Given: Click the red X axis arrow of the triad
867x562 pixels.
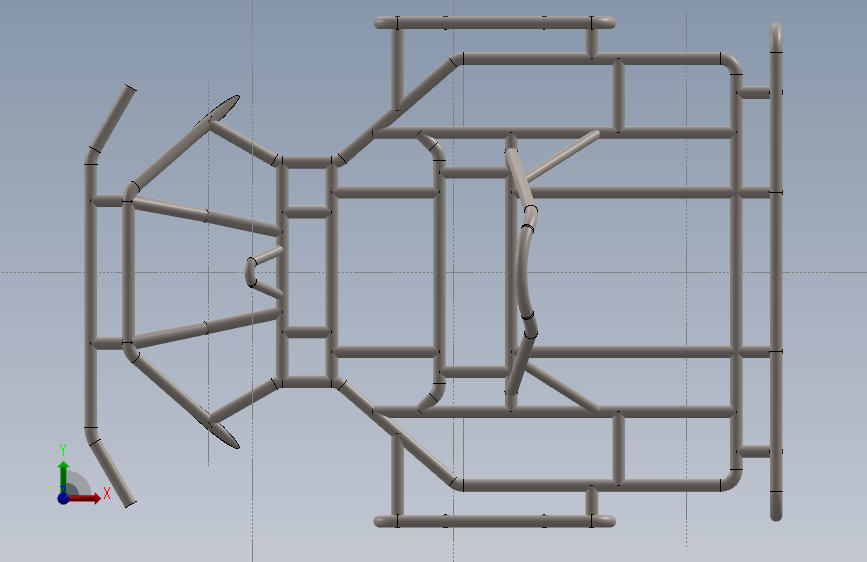Looking at the screenshot, I should point(84,498).
